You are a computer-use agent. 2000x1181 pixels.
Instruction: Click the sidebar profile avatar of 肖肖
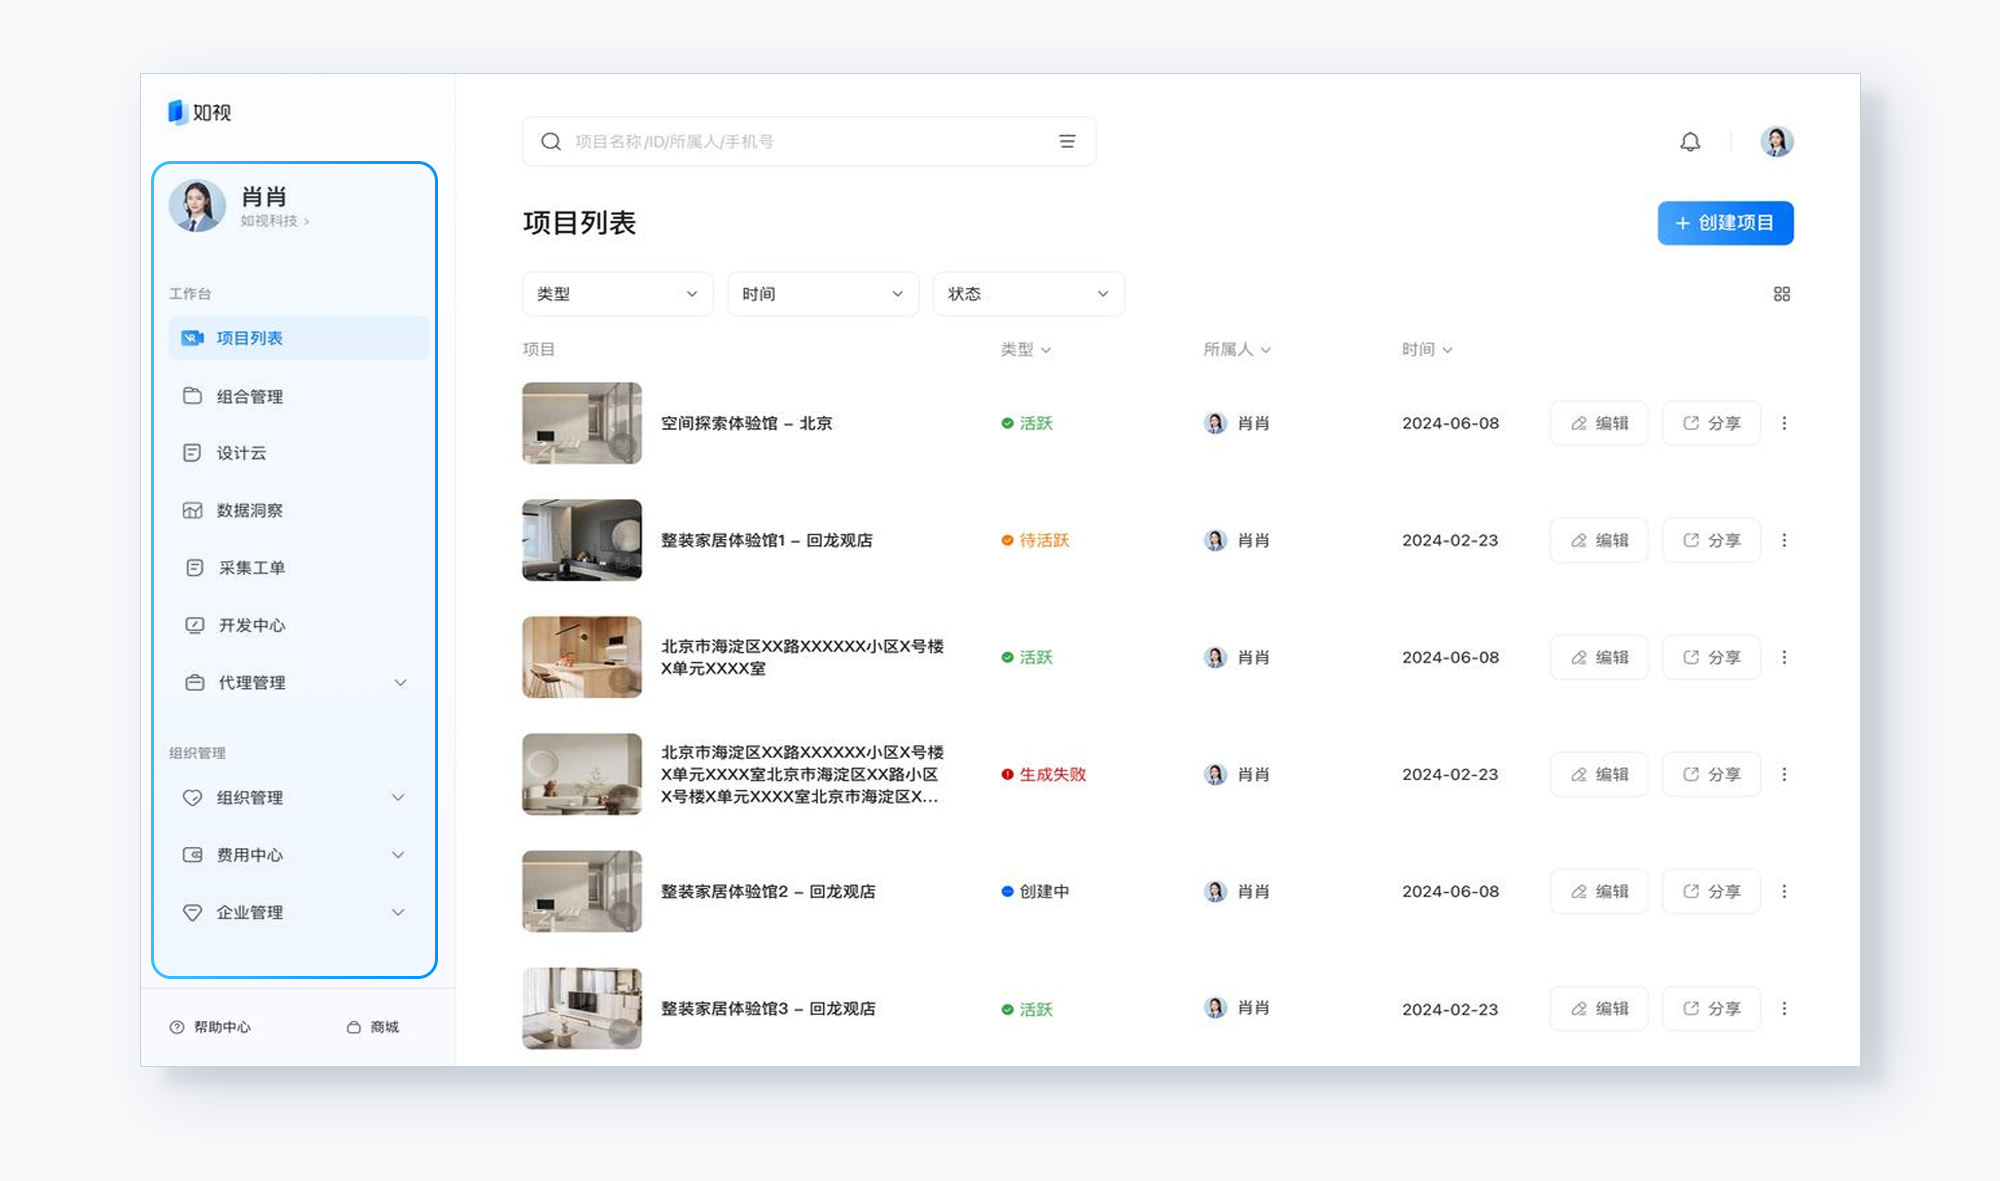point(197,205)
